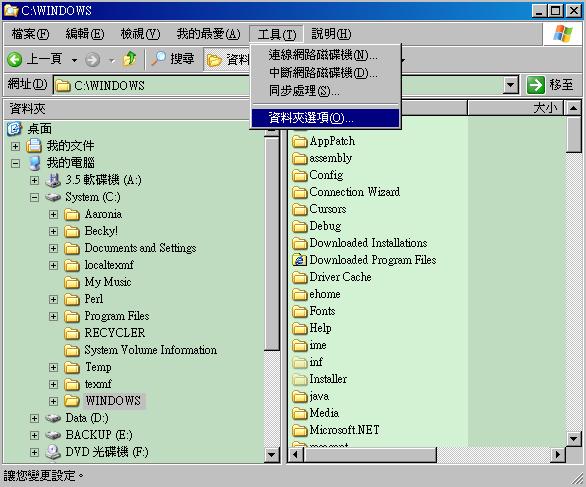Image resolution: width=586 pixels, height=487 pixels.
Task: Expand the DVD (F:) node
Action: tap(34, 452)
